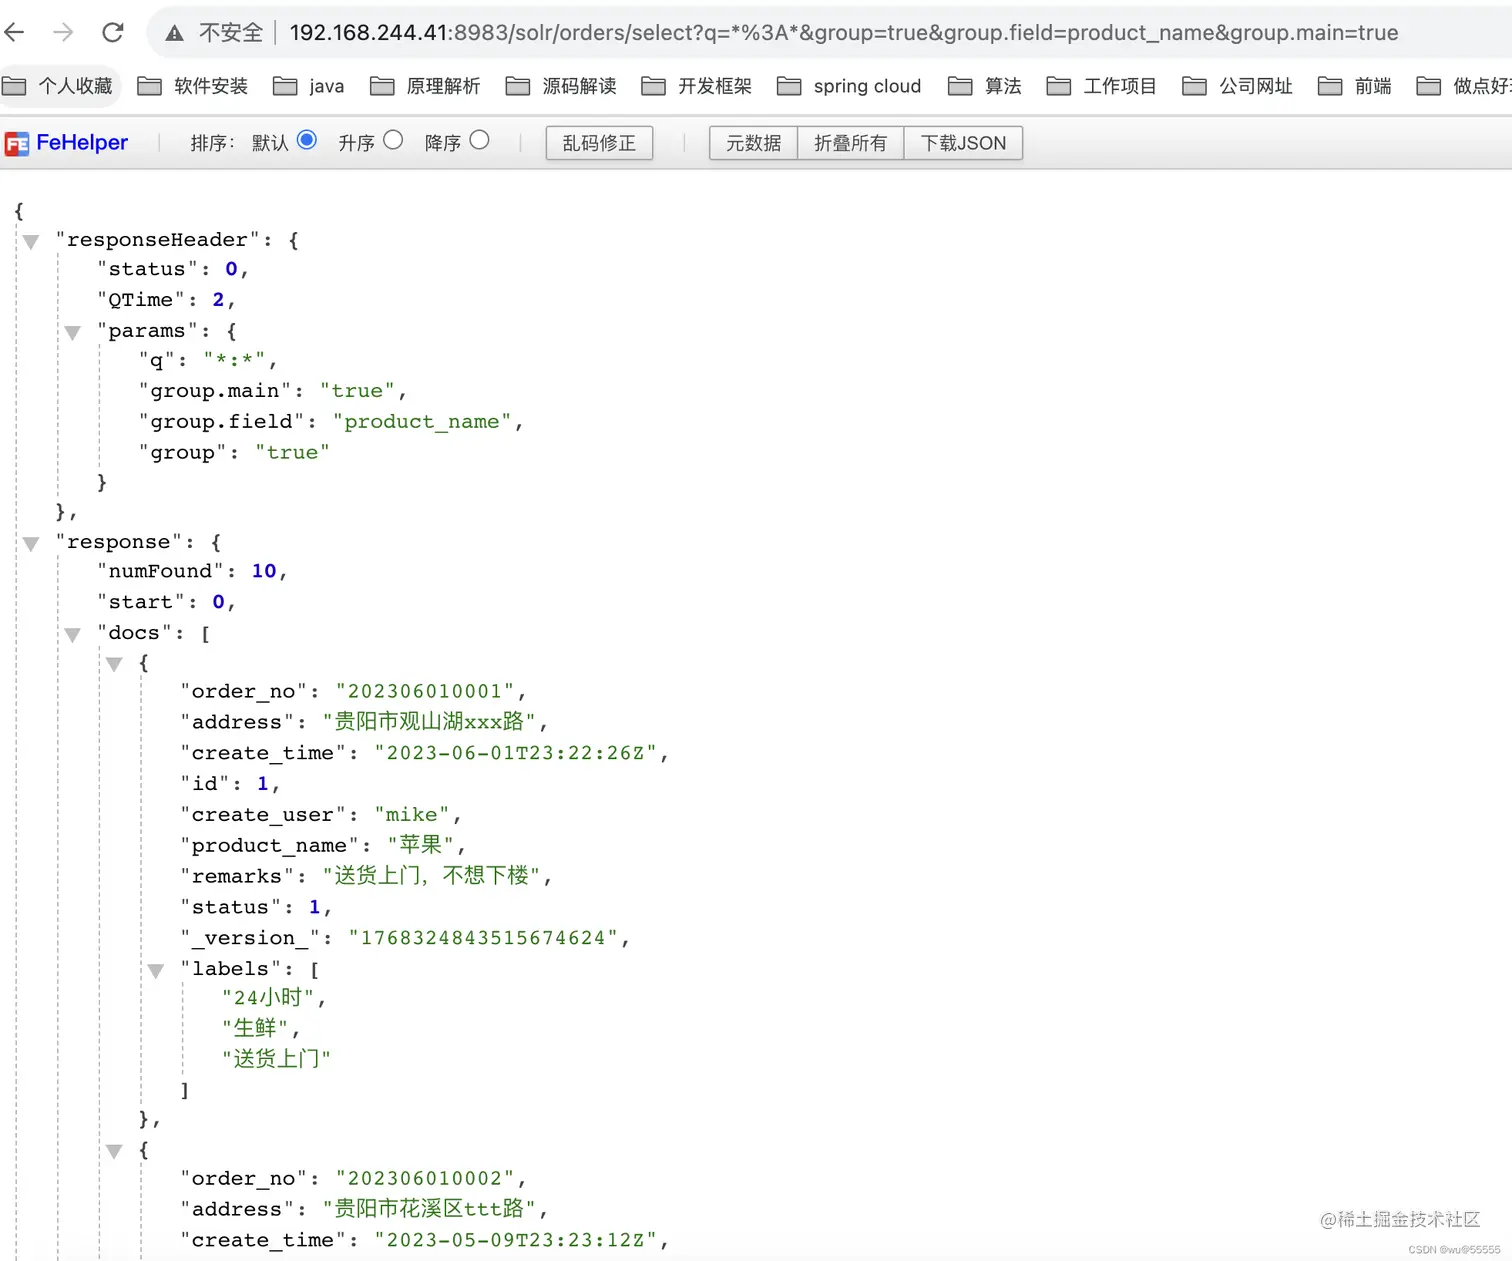Go forward with the browser forward arrow

click(63, 32)
